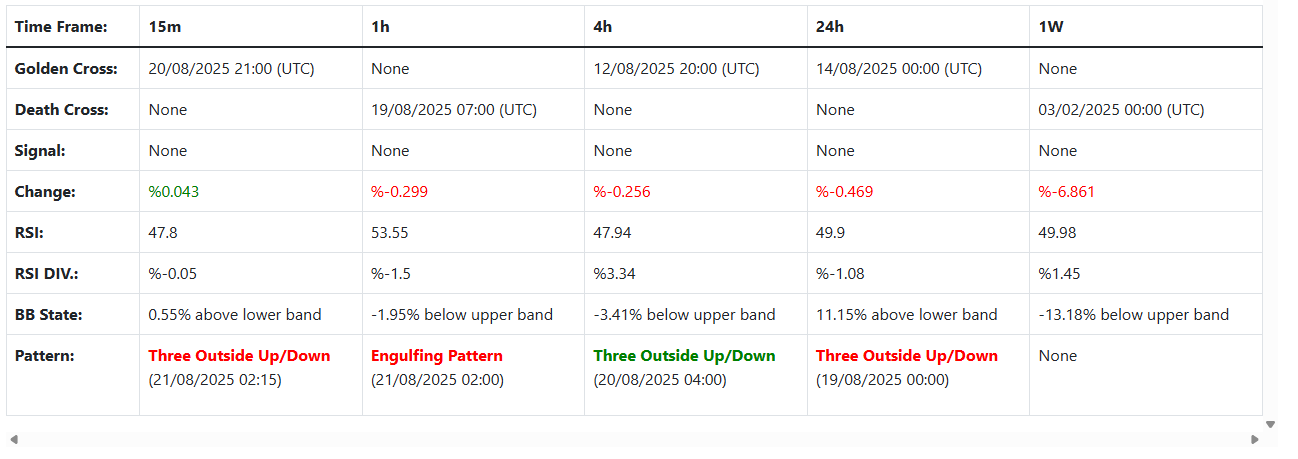This screenshot has width=1298, height=459.
Task: Select the 15m Golden Cross date cell
Action: [x=232, y=69]
